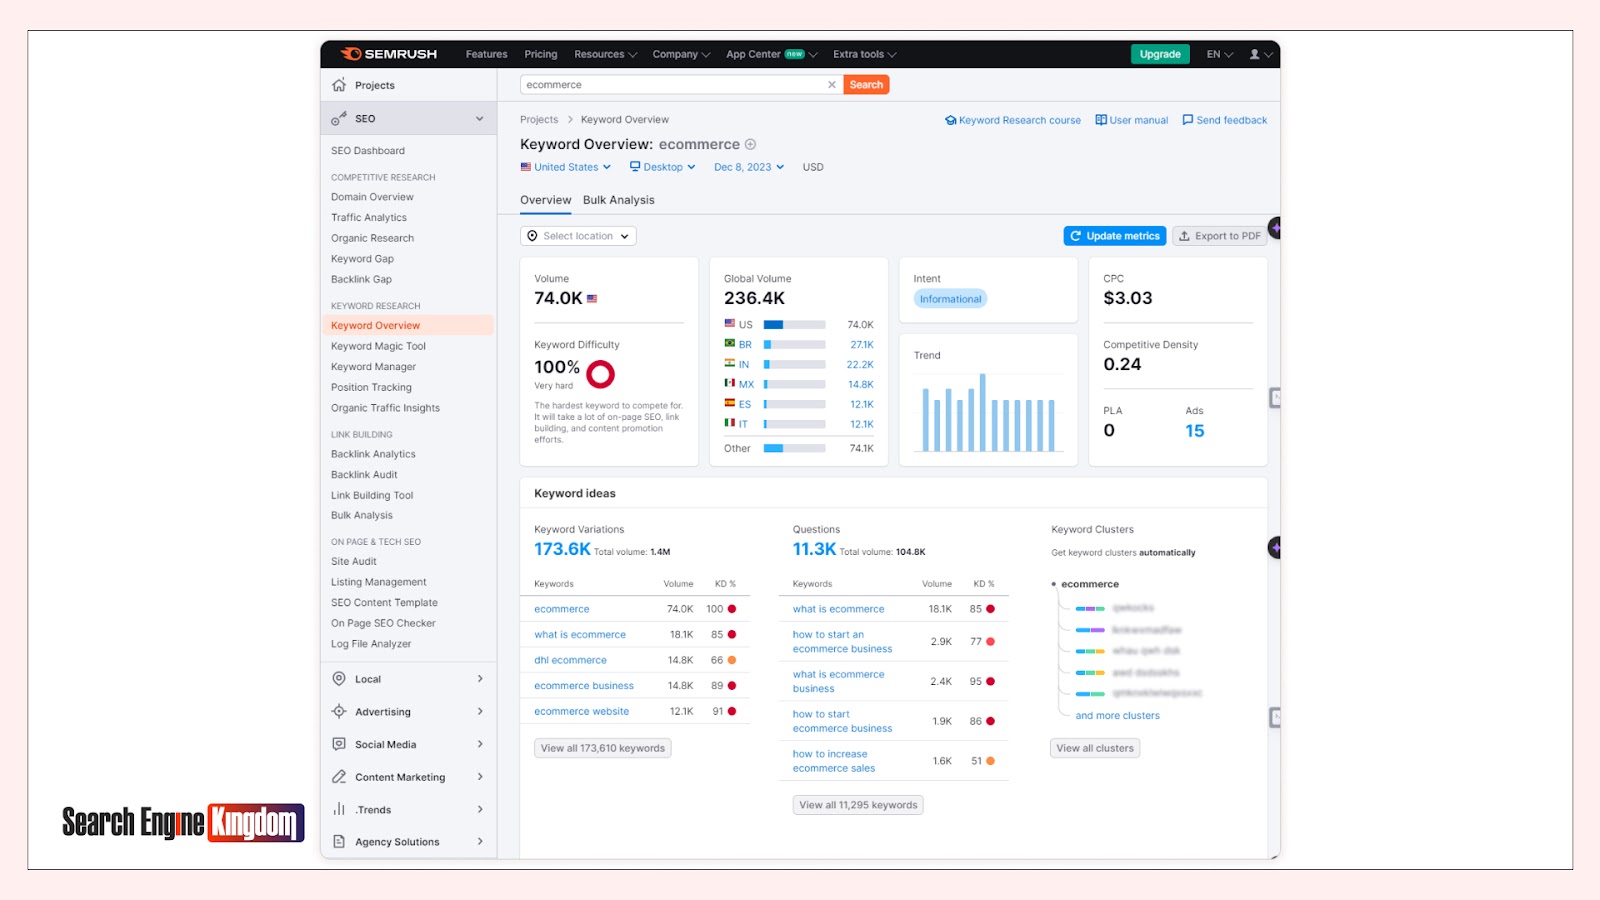Open the Resources dropdown menu
Image resolution: width=1600 pixels, height=900 pixels.
coord(605,54)
